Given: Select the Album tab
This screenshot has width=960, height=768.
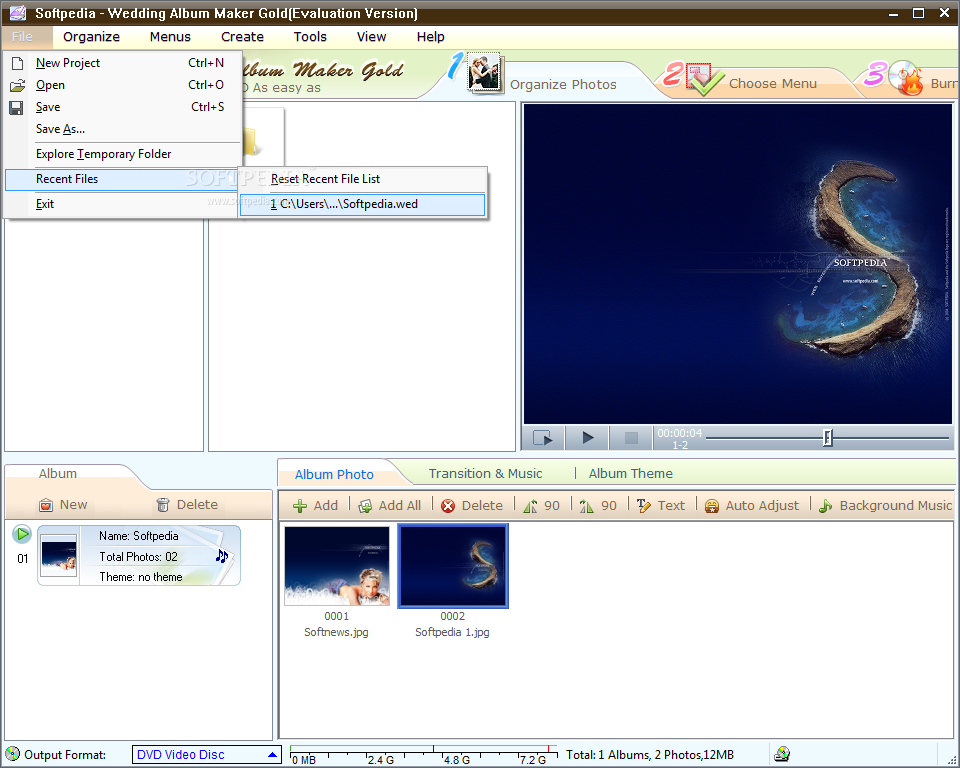Looking at the screenshot, I should 58,473.
